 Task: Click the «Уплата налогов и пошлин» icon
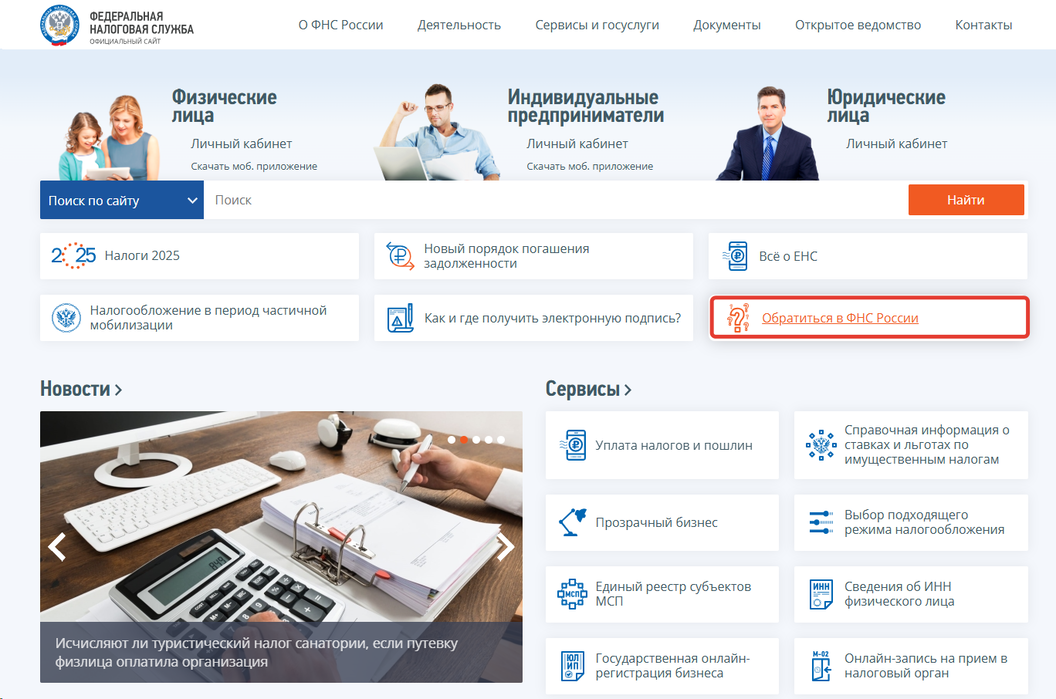[573, 445]
